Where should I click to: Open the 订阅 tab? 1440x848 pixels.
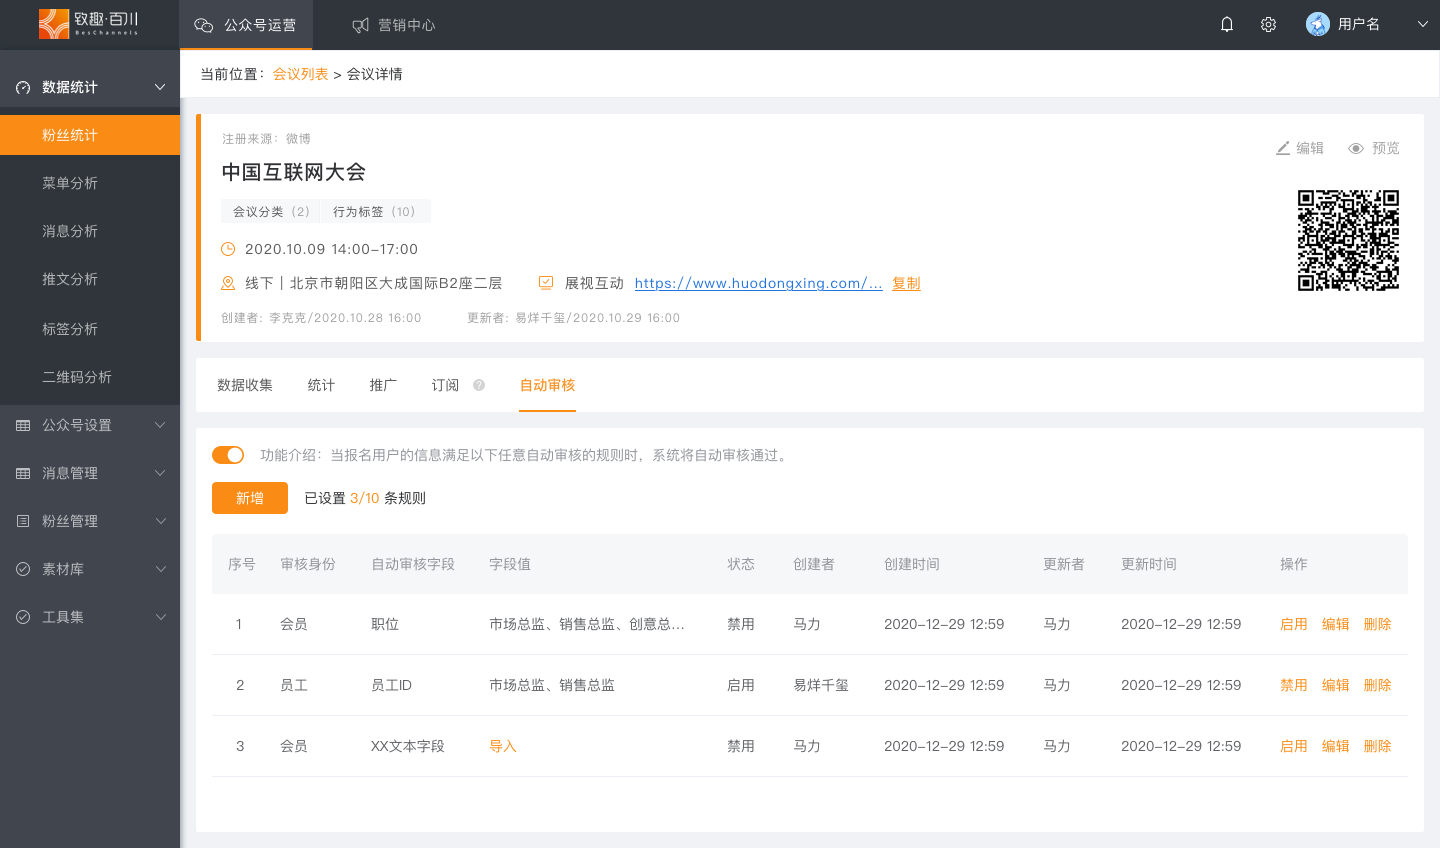coord(445,385)
